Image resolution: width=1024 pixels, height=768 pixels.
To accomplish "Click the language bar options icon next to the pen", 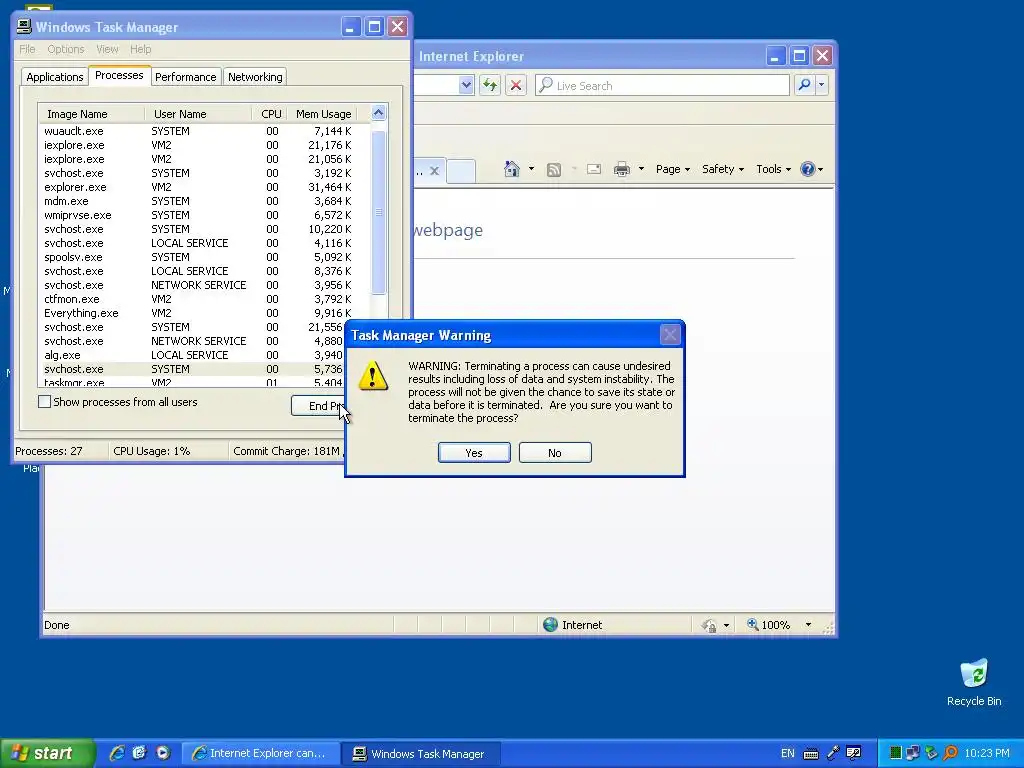I will (x=854, y=753).
